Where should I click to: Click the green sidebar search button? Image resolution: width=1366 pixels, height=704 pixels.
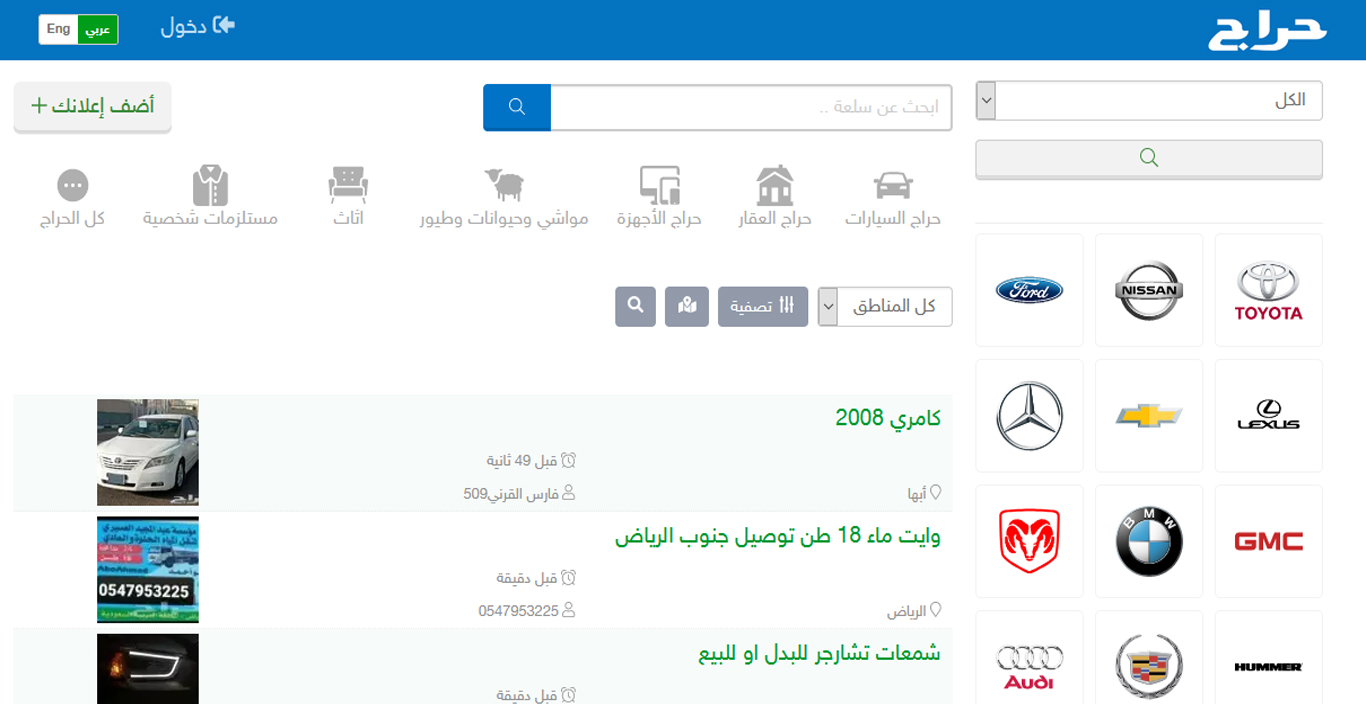tap(1149, 158)
